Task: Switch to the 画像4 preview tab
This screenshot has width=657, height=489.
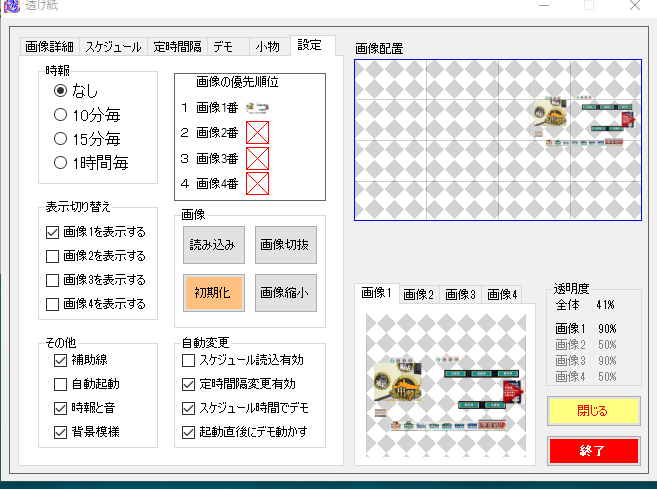Action: tap(502, 294)
